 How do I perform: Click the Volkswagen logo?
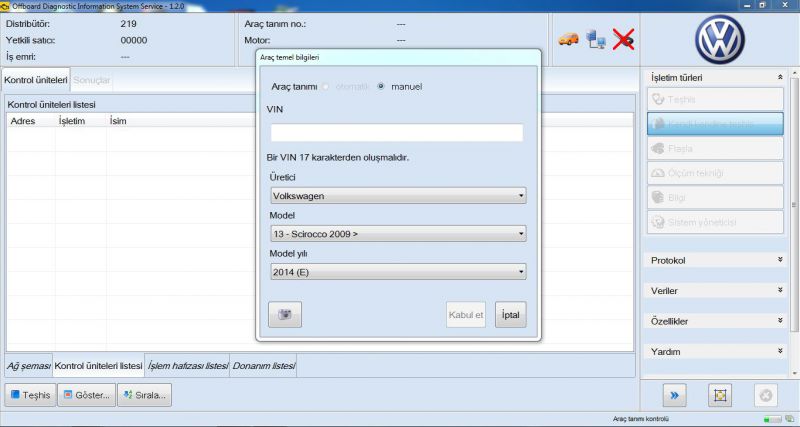click(719, 39)
